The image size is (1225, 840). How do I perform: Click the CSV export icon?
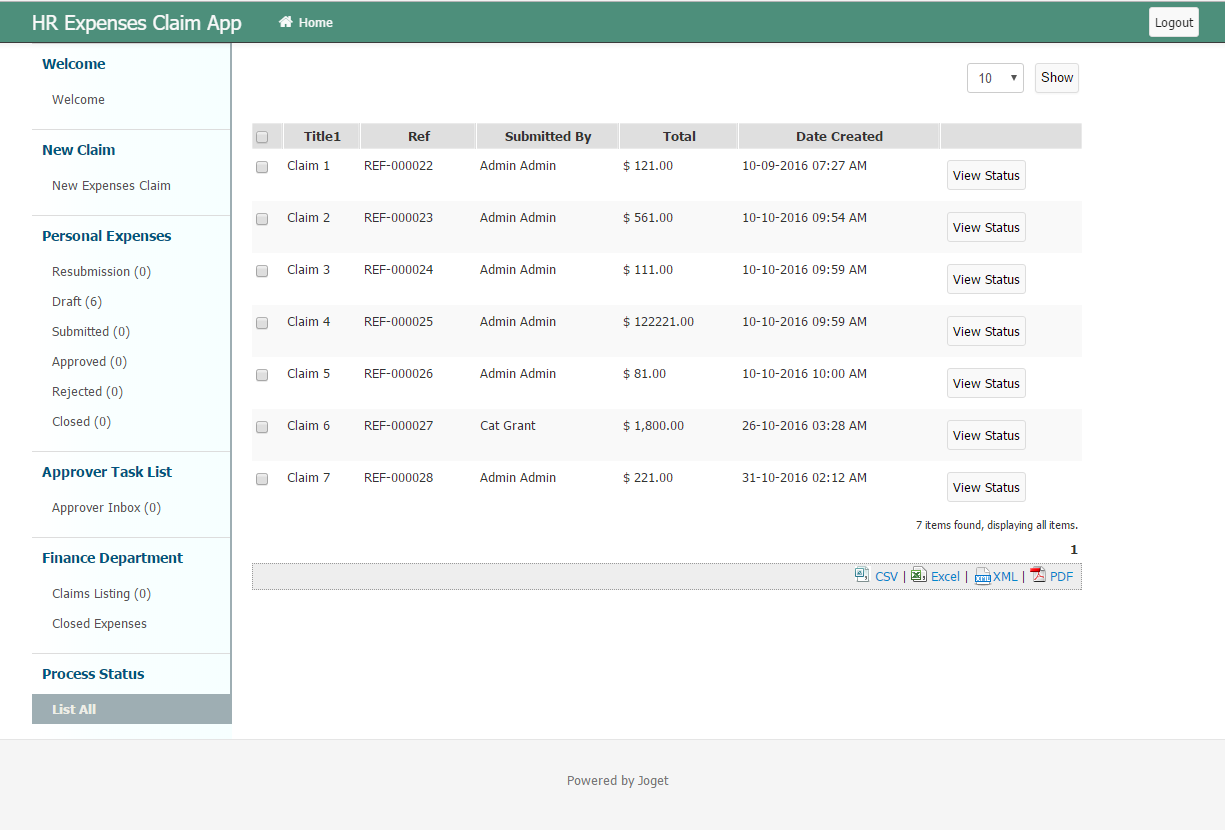click(x=862, y=575)
